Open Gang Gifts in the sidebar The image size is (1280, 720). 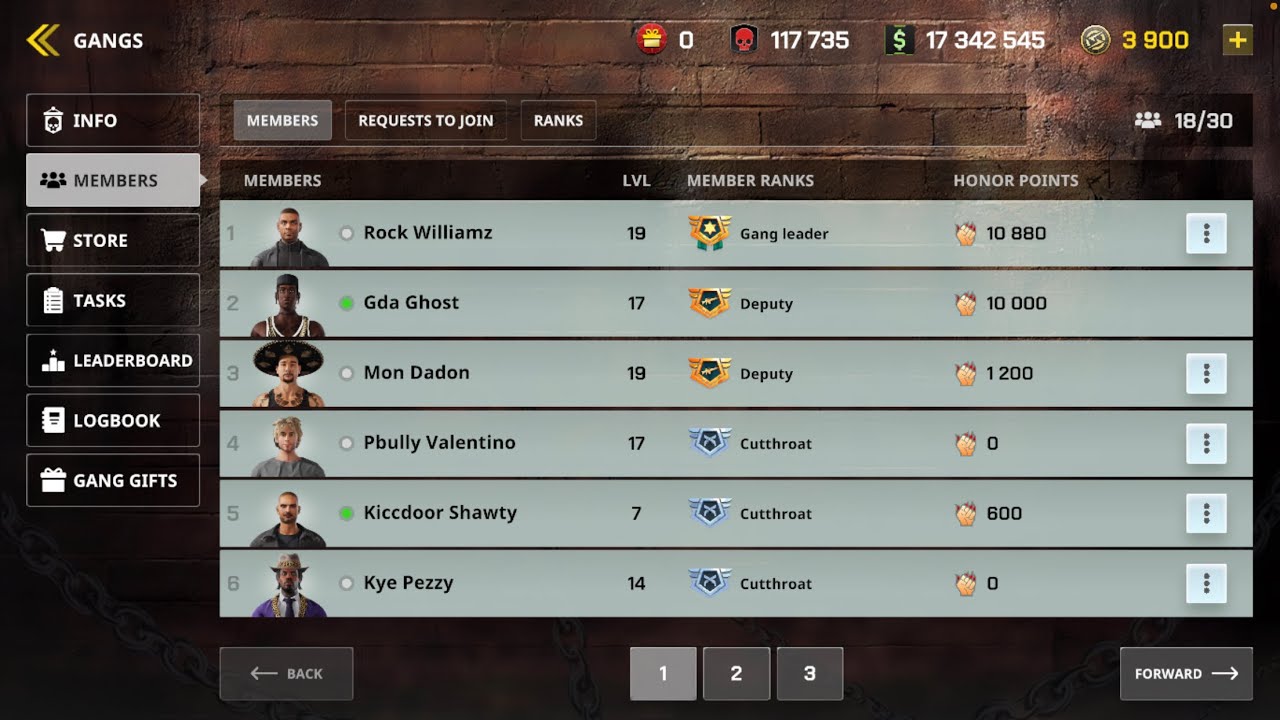click(x=113, y=480)
